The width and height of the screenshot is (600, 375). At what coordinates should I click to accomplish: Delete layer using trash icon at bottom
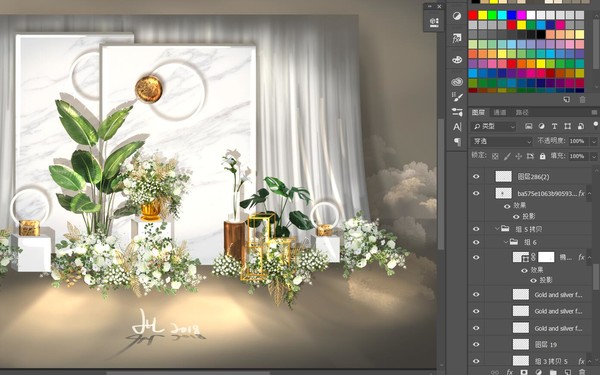(x=582, y=372)
